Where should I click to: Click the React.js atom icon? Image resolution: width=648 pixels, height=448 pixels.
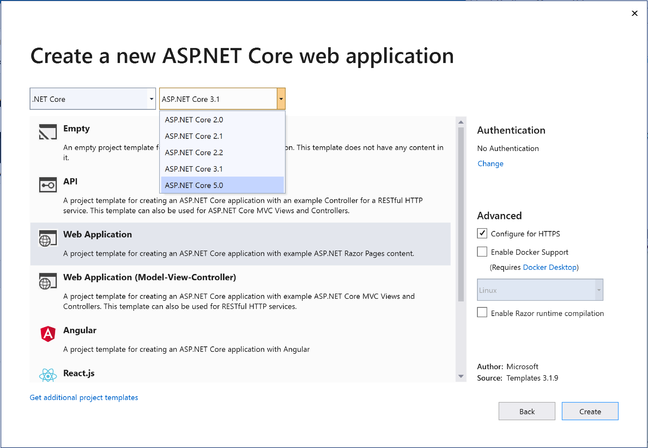pyautogui.click(x=48, y=375)
